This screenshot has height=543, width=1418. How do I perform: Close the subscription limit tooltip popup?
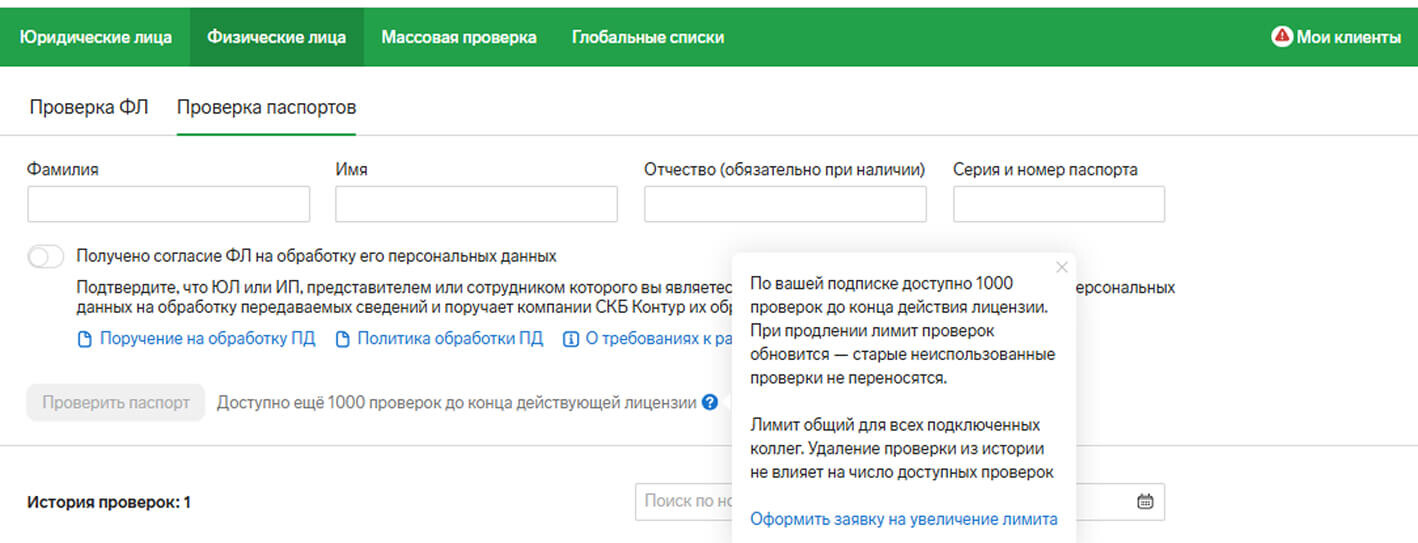tap(1062, 267)
